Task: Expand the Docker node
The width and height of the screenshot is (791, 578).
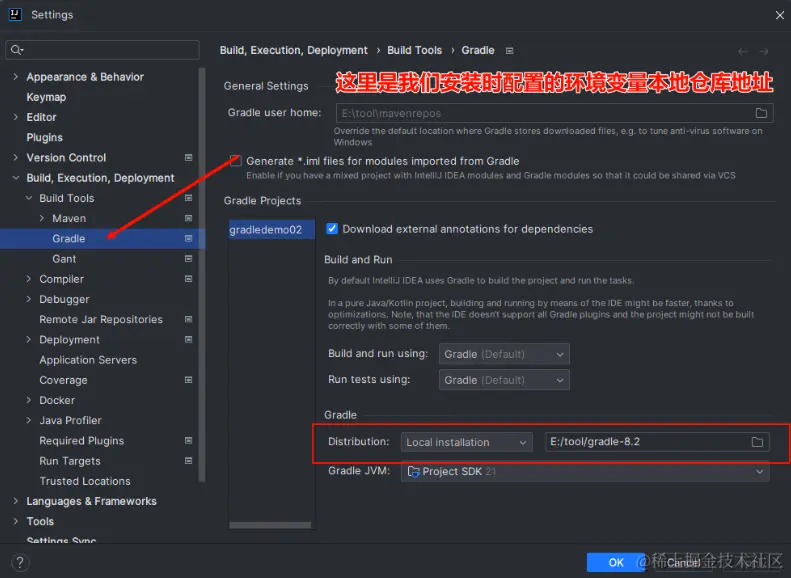Action: tap(29, 400)
